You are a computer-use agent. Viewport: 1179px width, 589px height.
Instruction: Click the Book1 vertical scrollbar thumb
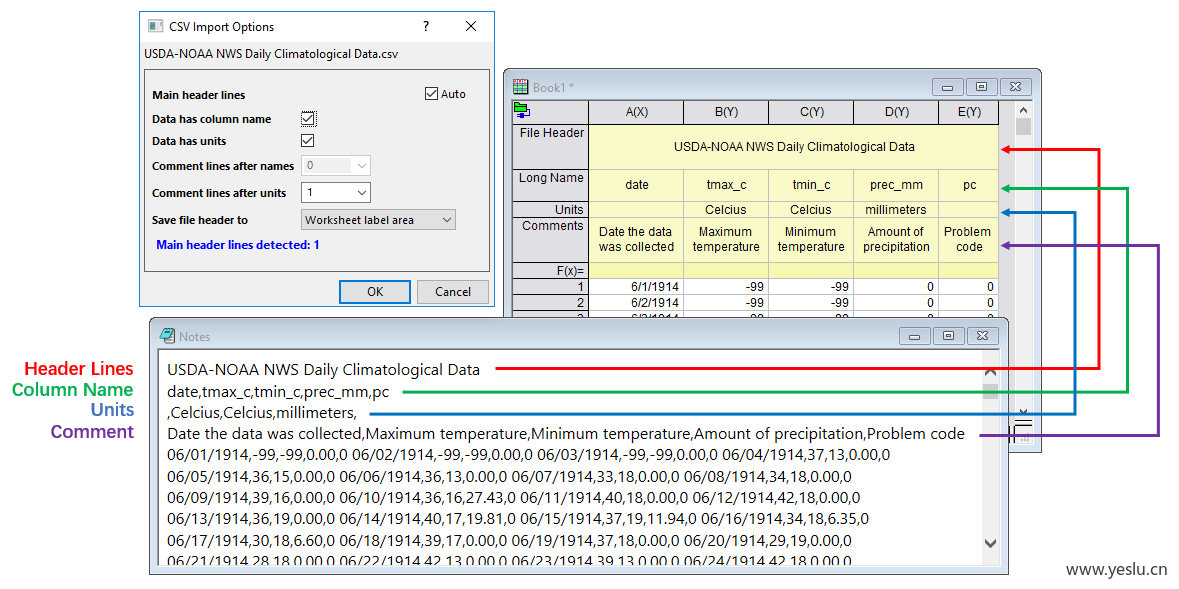pyautogui.click(x=1023, y=126)
